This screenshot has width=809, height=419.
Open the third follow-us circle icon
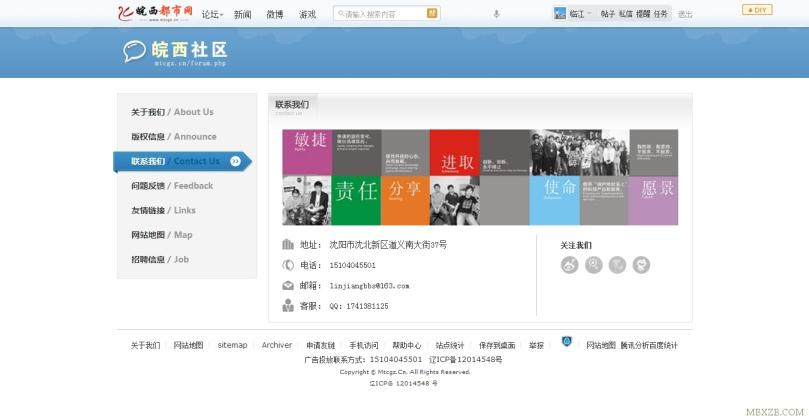coord(618,265)
